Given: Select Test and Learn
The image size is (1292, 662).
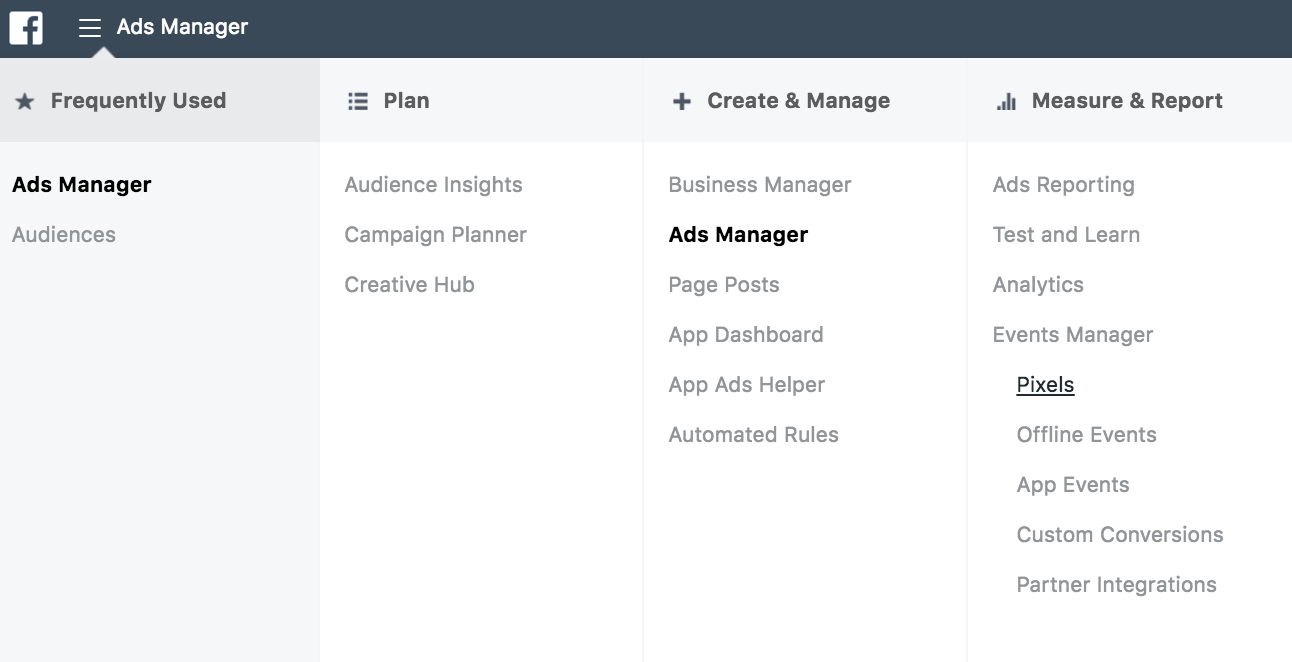Looking at the screenshot, I should click(x=1066, y=235).
